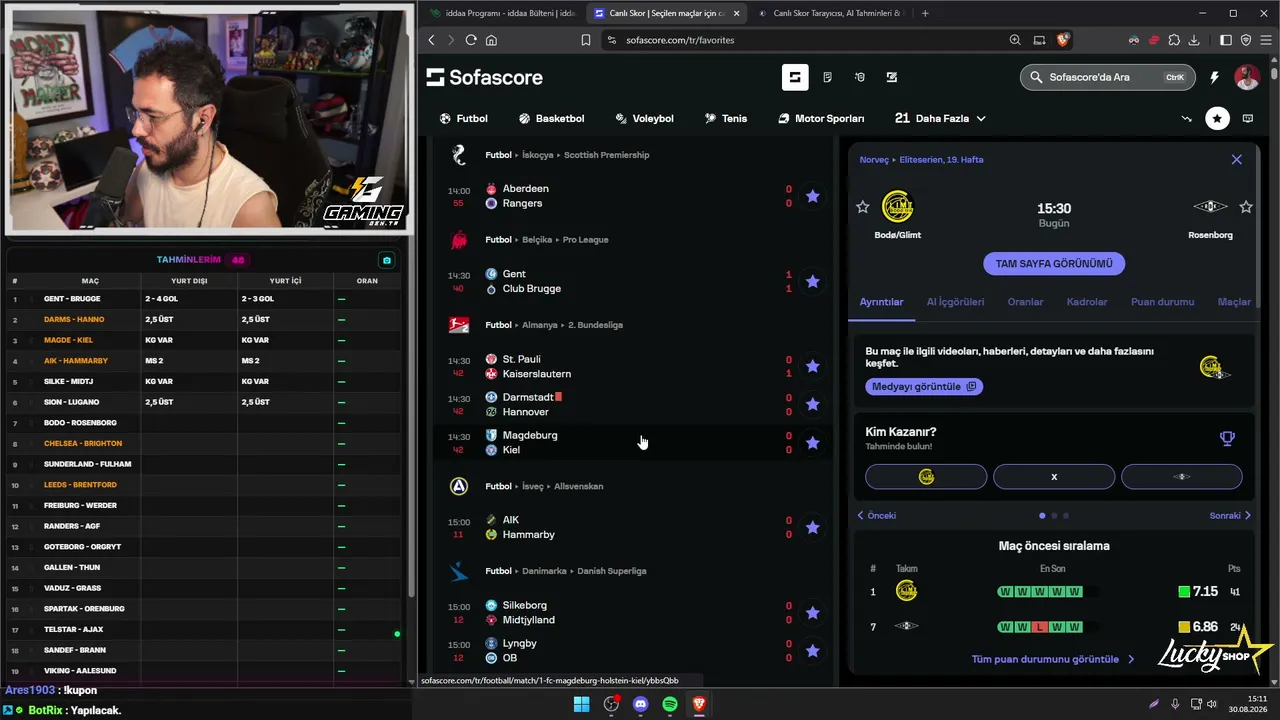The image size is (1280, 720).
Task: Click the trending arrow icon in sports bar
Action: pos(1186,118)
